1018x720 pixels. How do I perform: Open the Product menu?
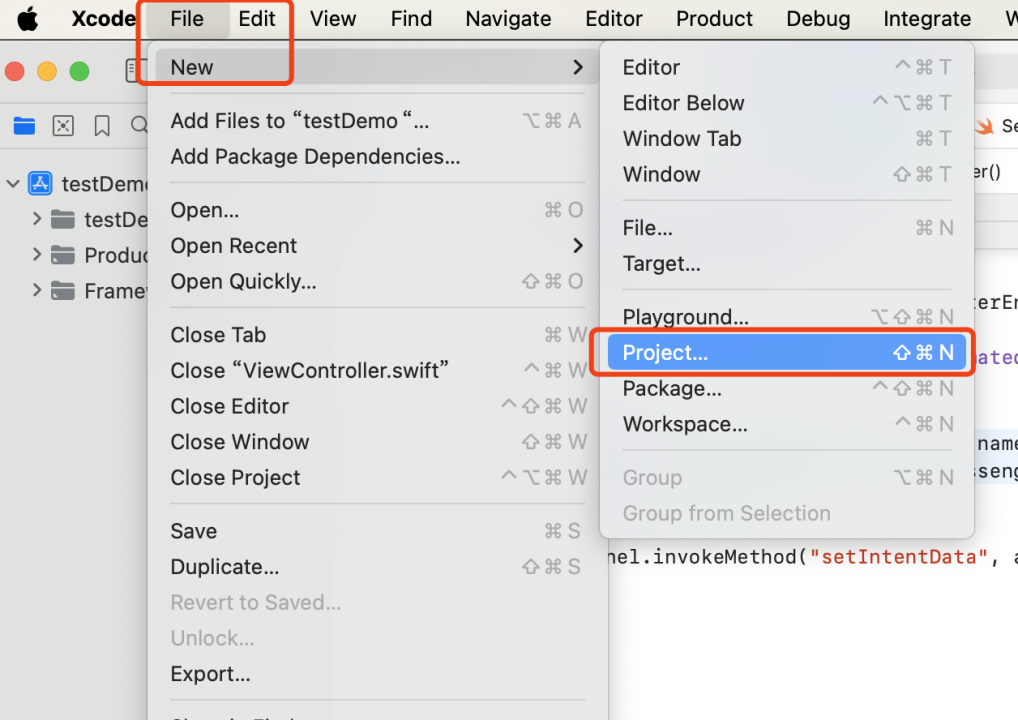tap(715, 19)
